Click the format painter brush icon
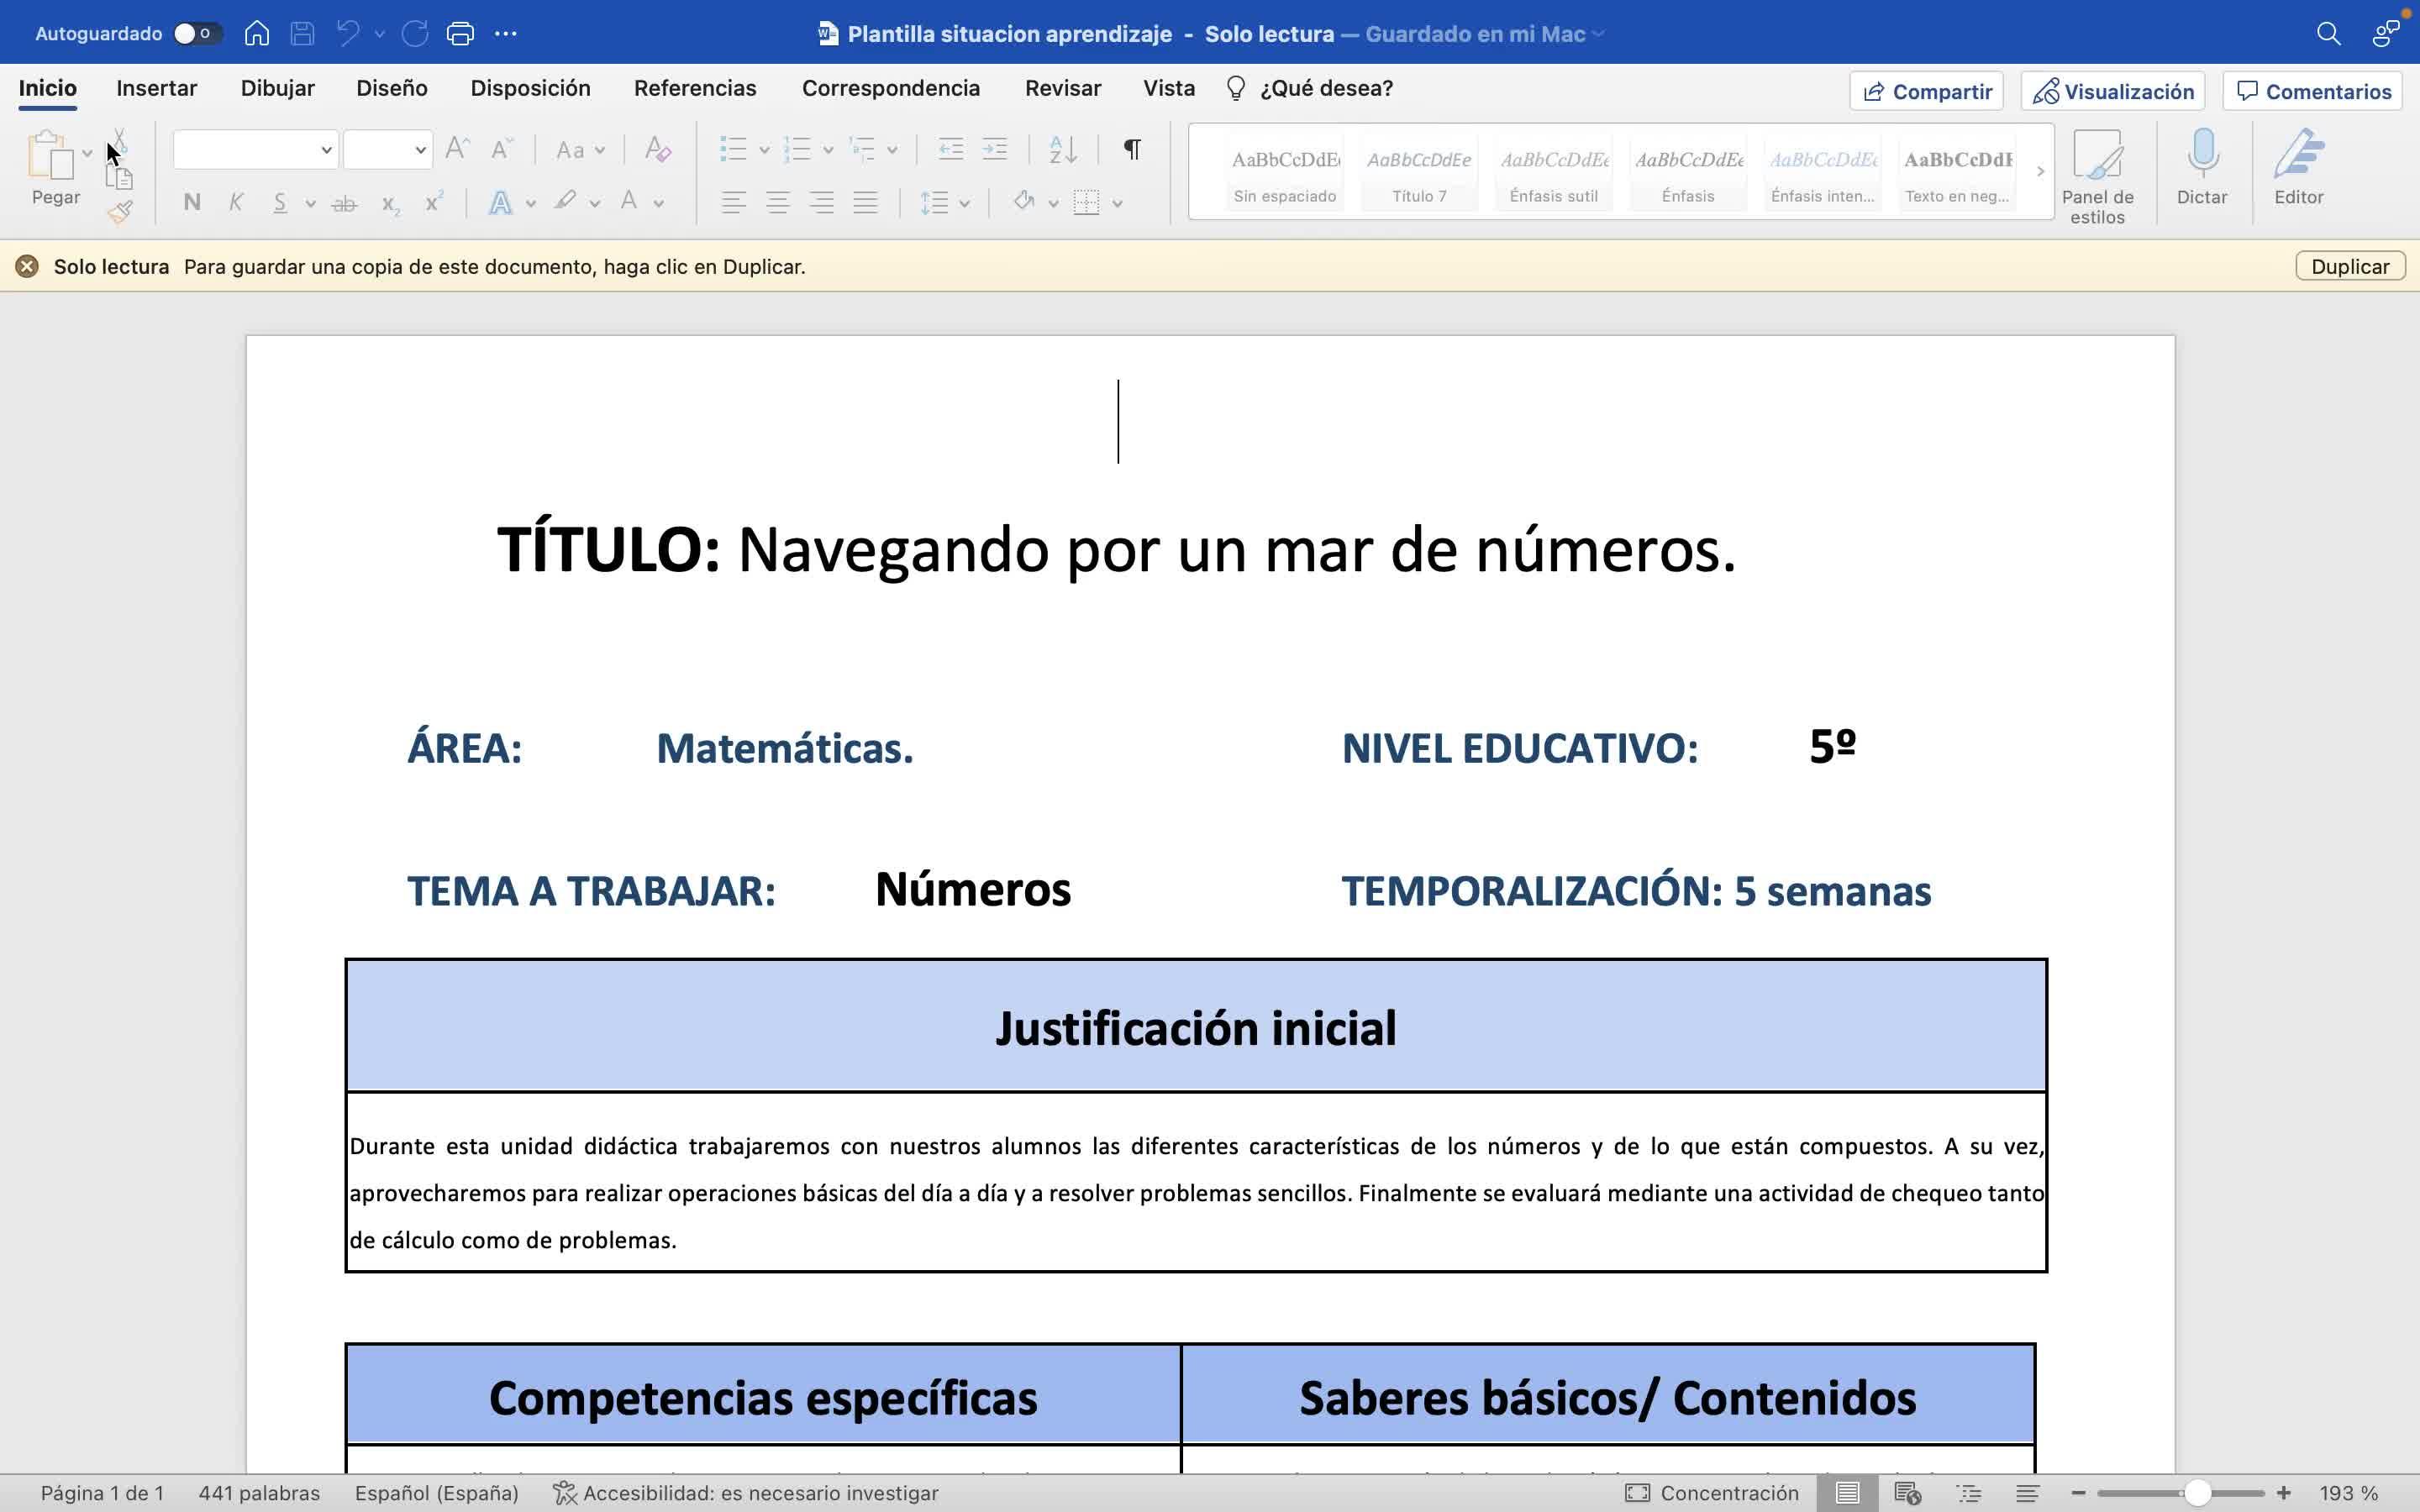The image size is (2420, 1512). pyautogui.click(x=120, y=211)
